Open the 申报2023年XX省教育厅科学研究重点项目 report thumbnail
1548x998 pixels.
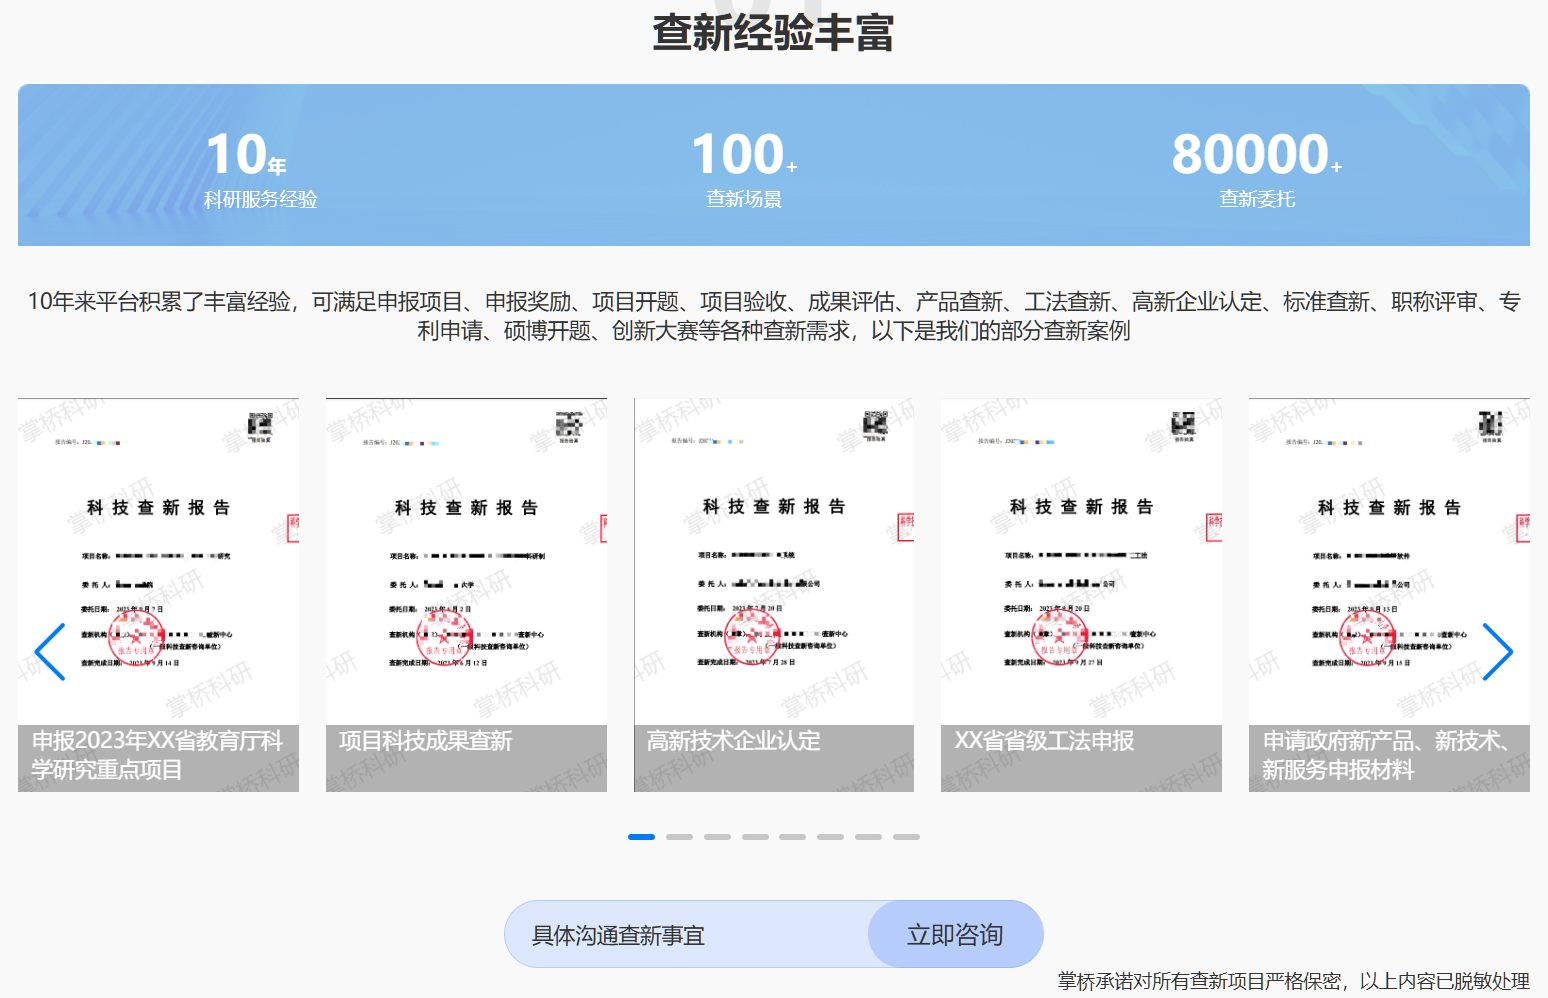click(x=158, y=595)
